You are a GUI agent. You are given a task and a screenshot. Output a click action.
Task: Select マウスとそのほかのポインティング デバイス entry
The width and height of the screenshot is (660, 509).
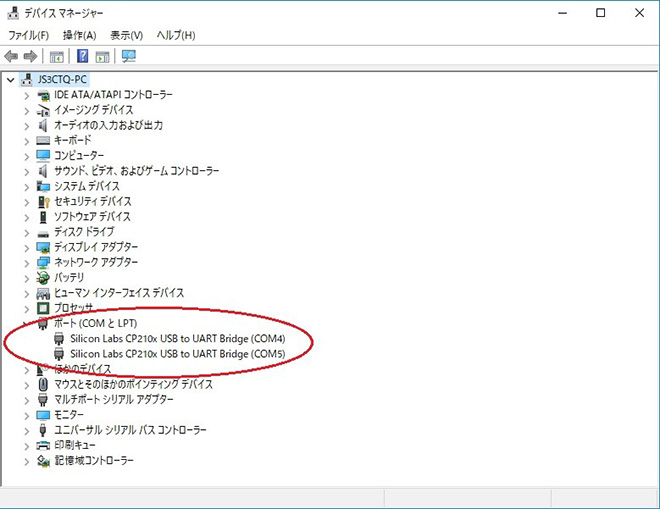coord(133,384)
